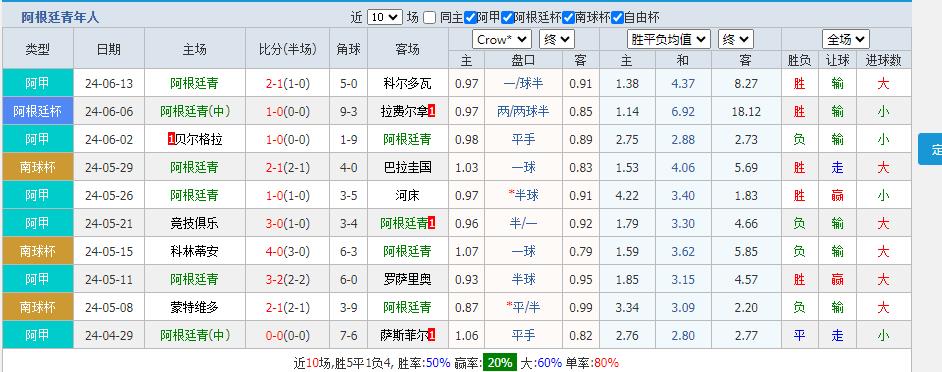Click the 0-0(0-0) score versus 萨斯菲尔
The width and height of the screenshot is (942, 372).
pos(288,335)
